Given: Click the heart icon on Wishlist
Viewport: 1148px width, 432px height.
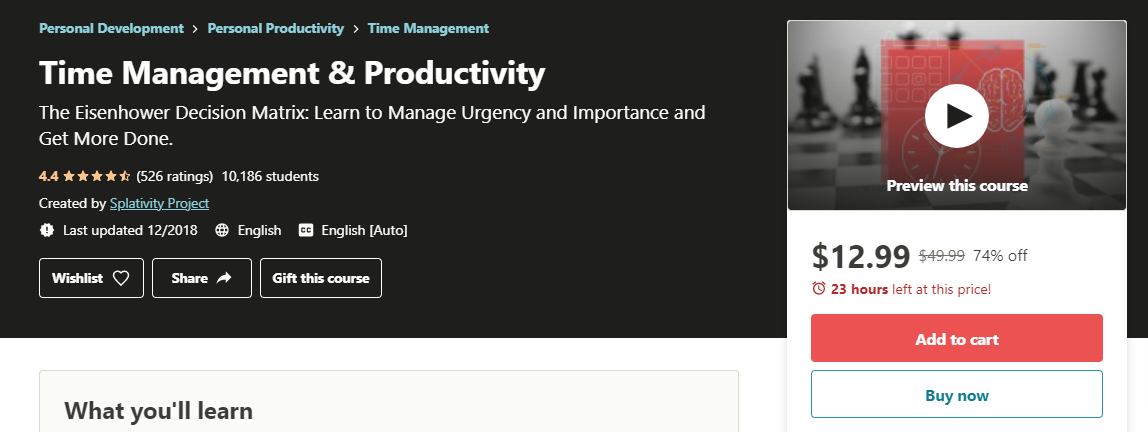Looking at the screenshot, I should [x=121, y=278].
